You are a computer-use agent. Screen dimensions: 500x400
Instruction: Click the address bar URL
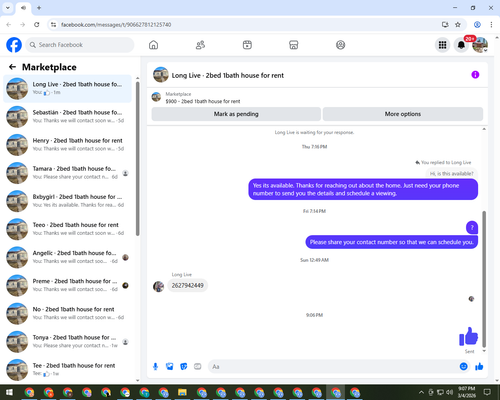click(x=116, y=25)
